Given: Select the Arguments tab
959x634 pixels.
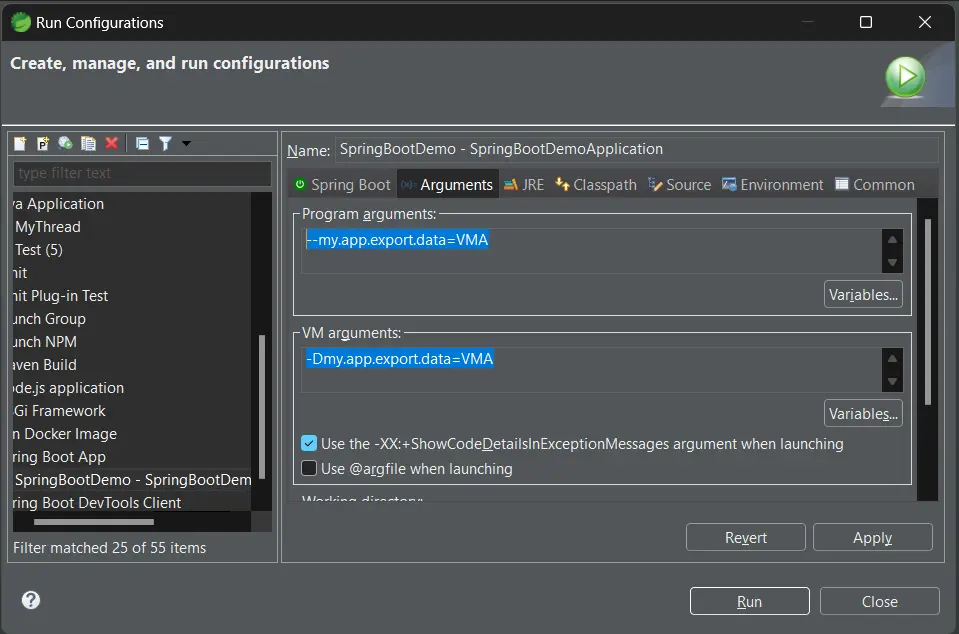Looking at the screenshot, I should pos(447,185).
